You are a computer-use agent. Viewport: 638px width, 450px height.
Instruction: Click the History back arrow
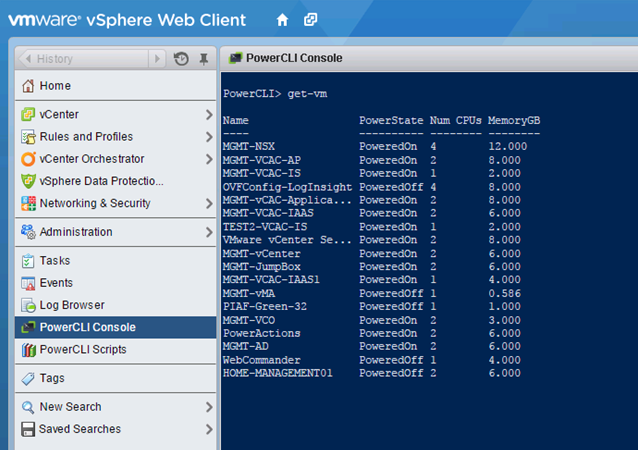point(28,59)
